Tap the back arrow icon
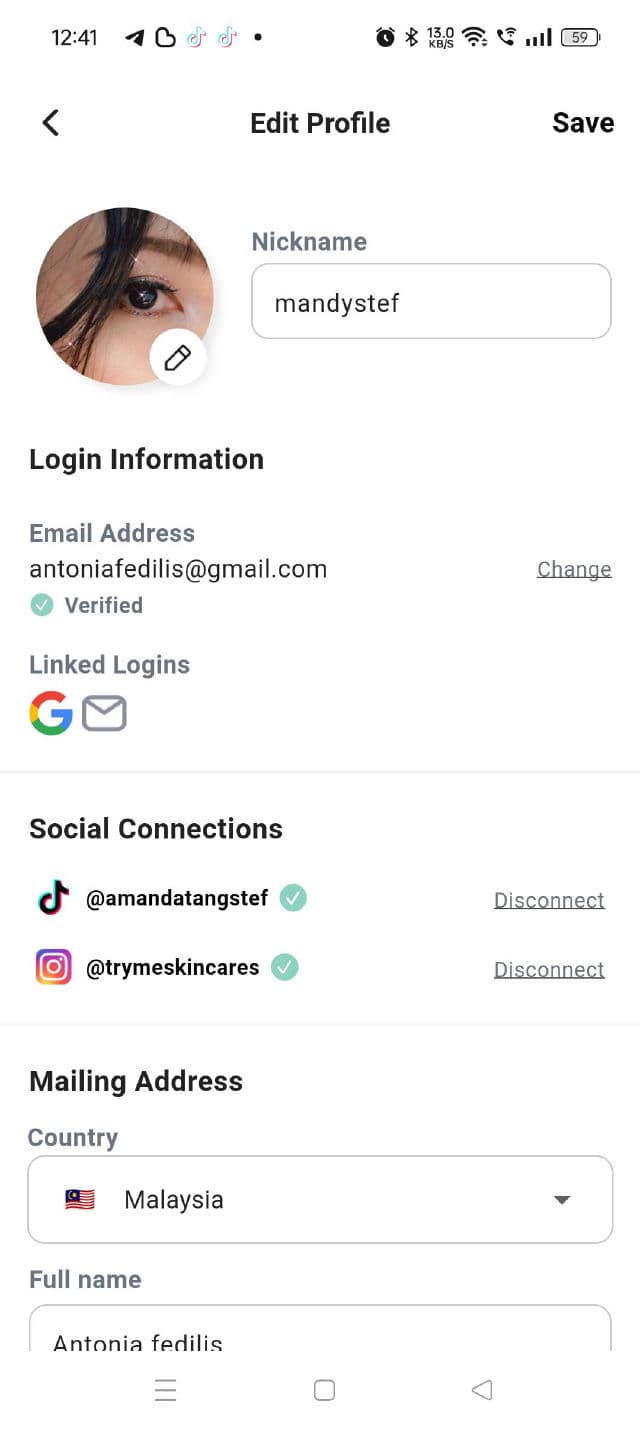Screen dimensions: 640x1429 click(x=51, y=123)
